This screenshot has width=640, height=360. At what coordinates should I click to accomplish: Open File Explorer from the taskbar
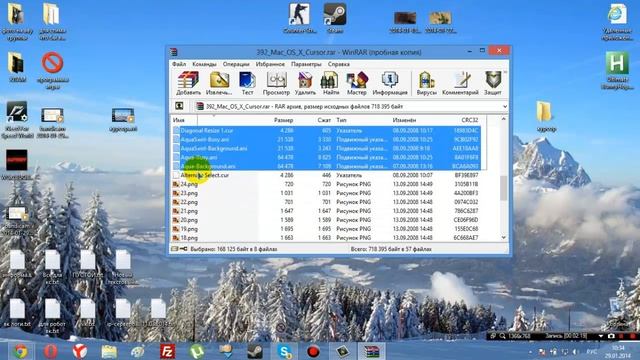point(109,351)
